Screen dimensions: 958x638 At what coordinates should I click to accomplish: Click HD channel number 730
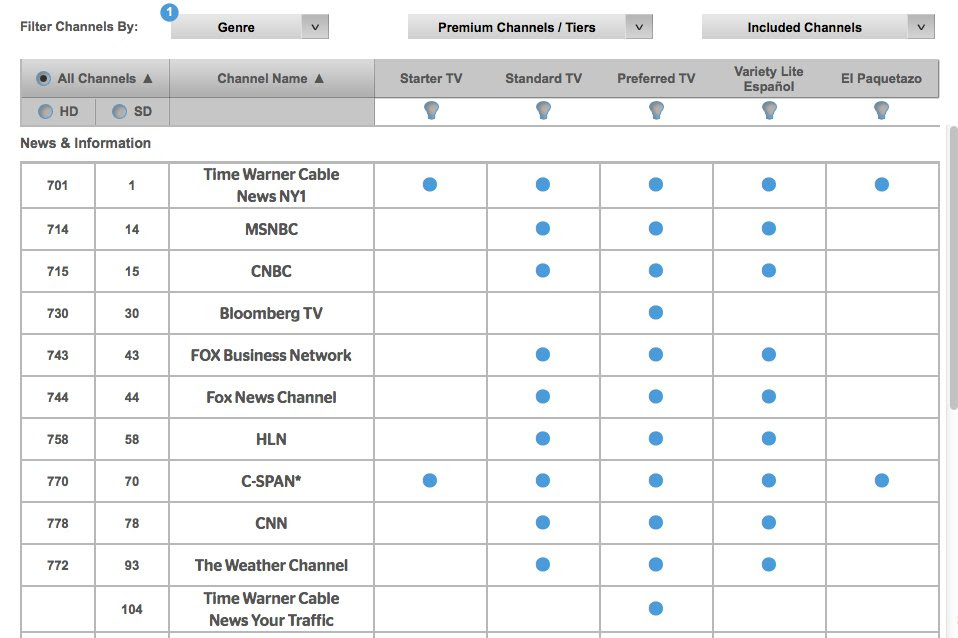tap(57, 314)
